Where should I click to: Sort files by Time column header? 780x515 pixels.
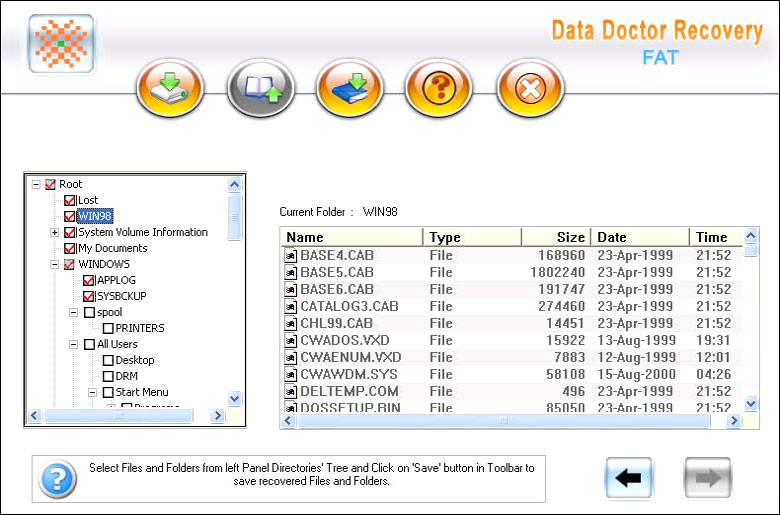716,237
